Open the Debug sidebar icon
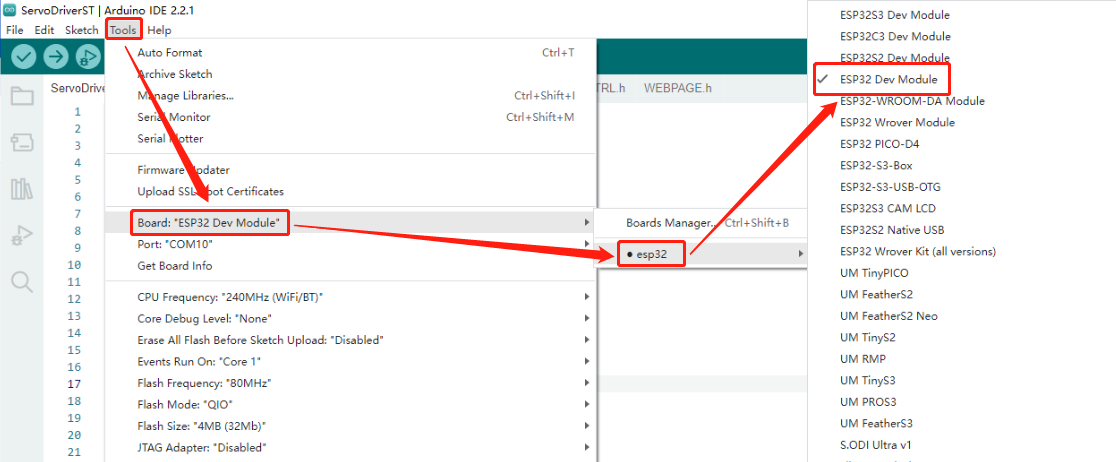Viewport: 1116px width, 462px height. (22, 236)
